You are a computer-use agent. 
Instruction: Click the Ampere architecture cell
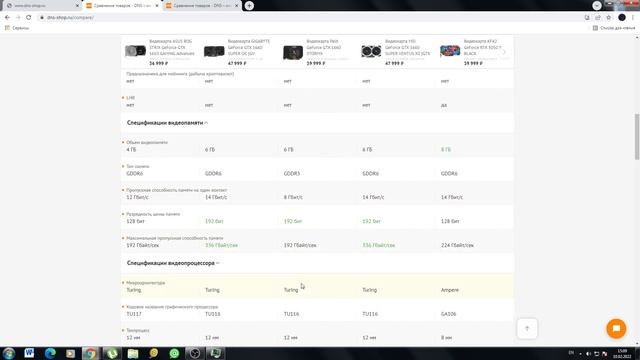coord(450,290)
